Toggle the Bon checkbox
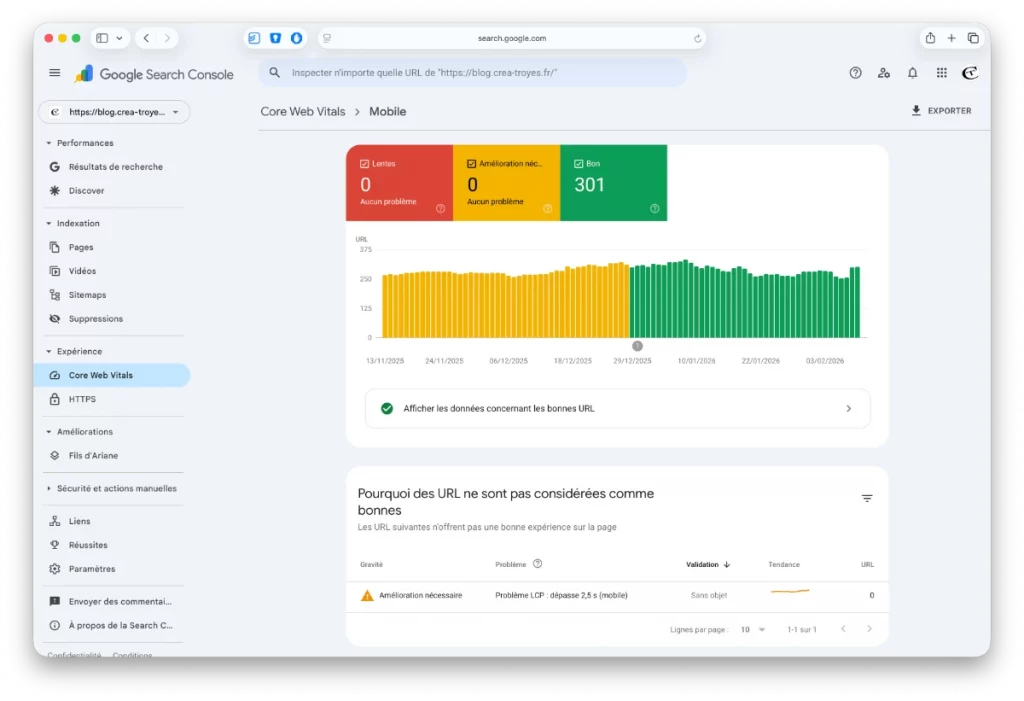 pos(579,163)
